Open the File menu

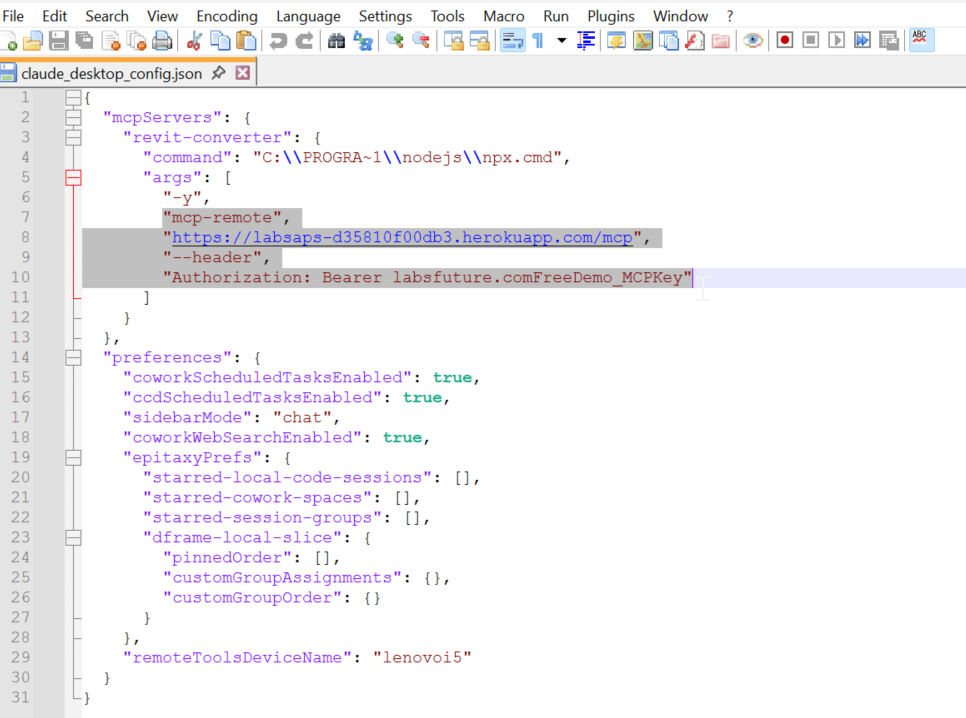[13, 16]
